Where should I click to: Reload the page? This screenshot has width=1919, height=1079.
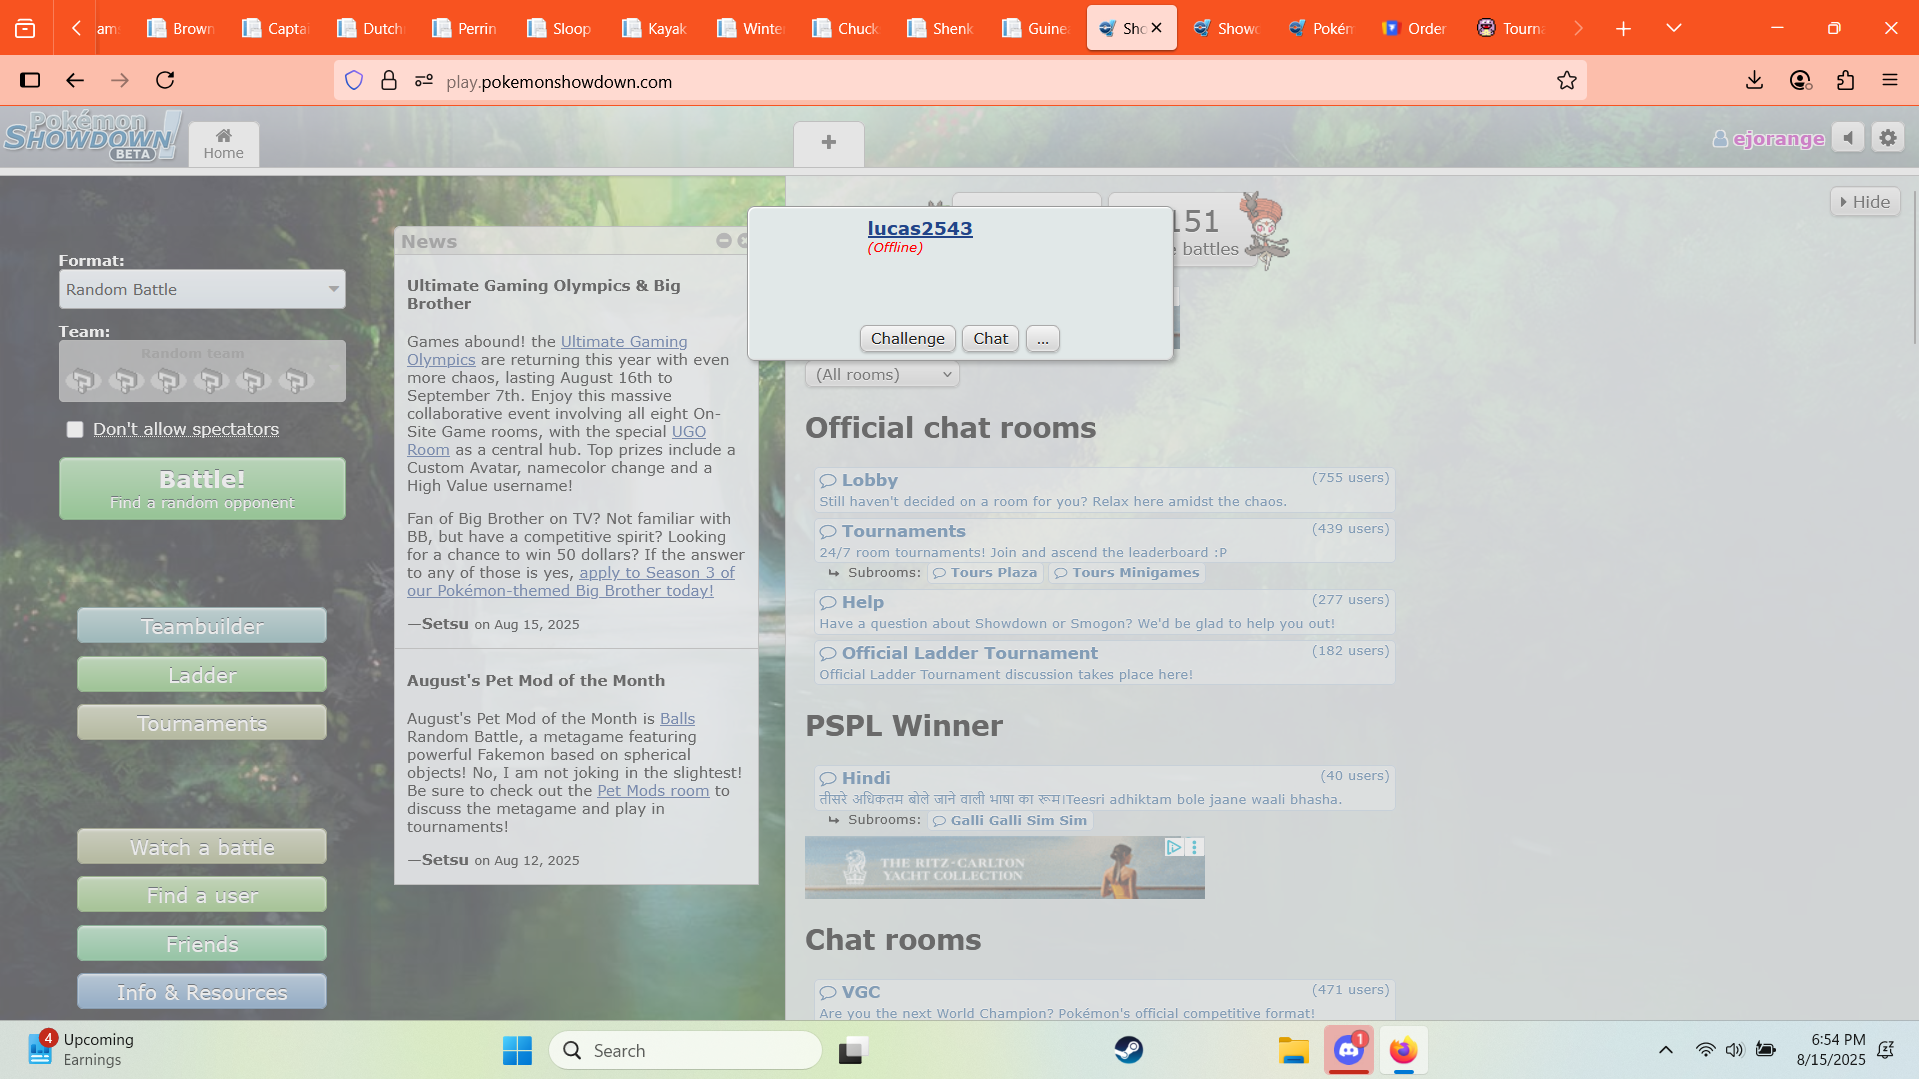[165, 80]
